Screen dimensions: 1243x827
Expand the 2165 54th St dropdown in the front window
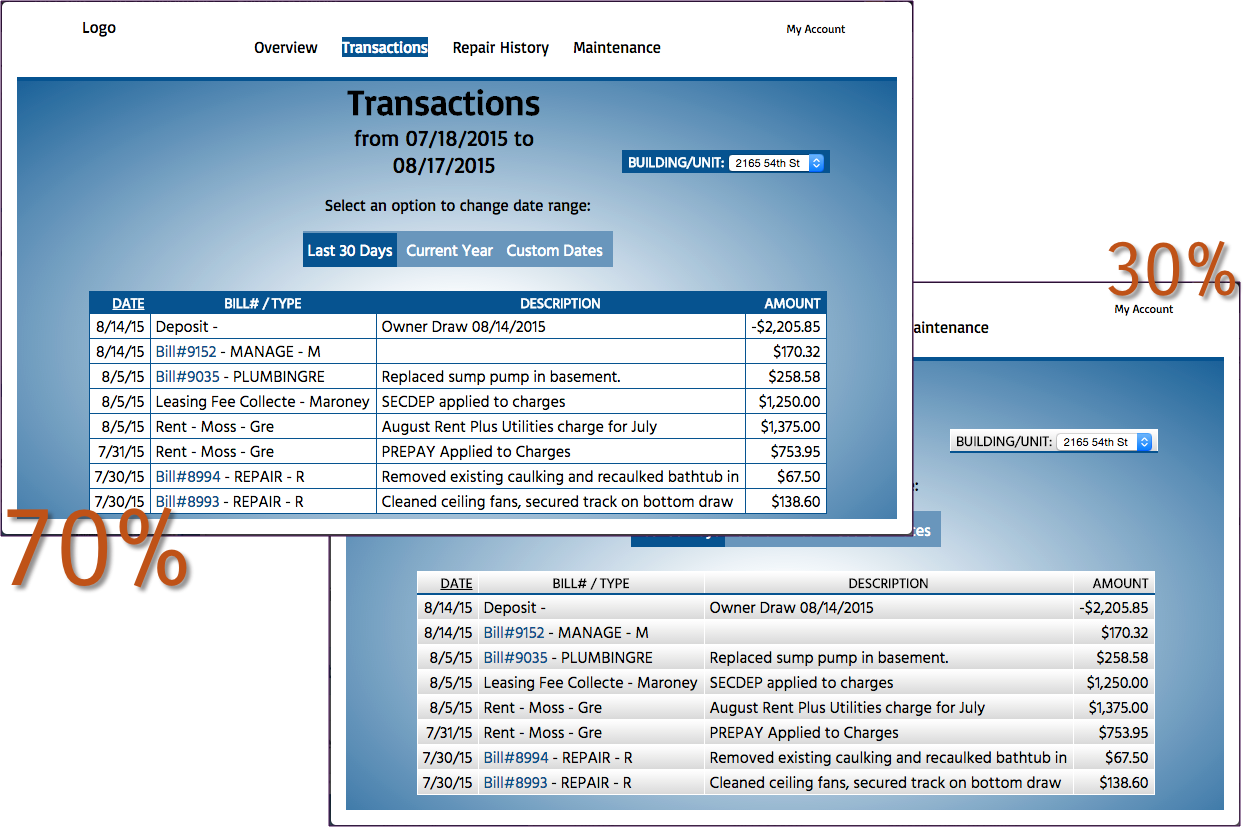(x=776, y=162)
